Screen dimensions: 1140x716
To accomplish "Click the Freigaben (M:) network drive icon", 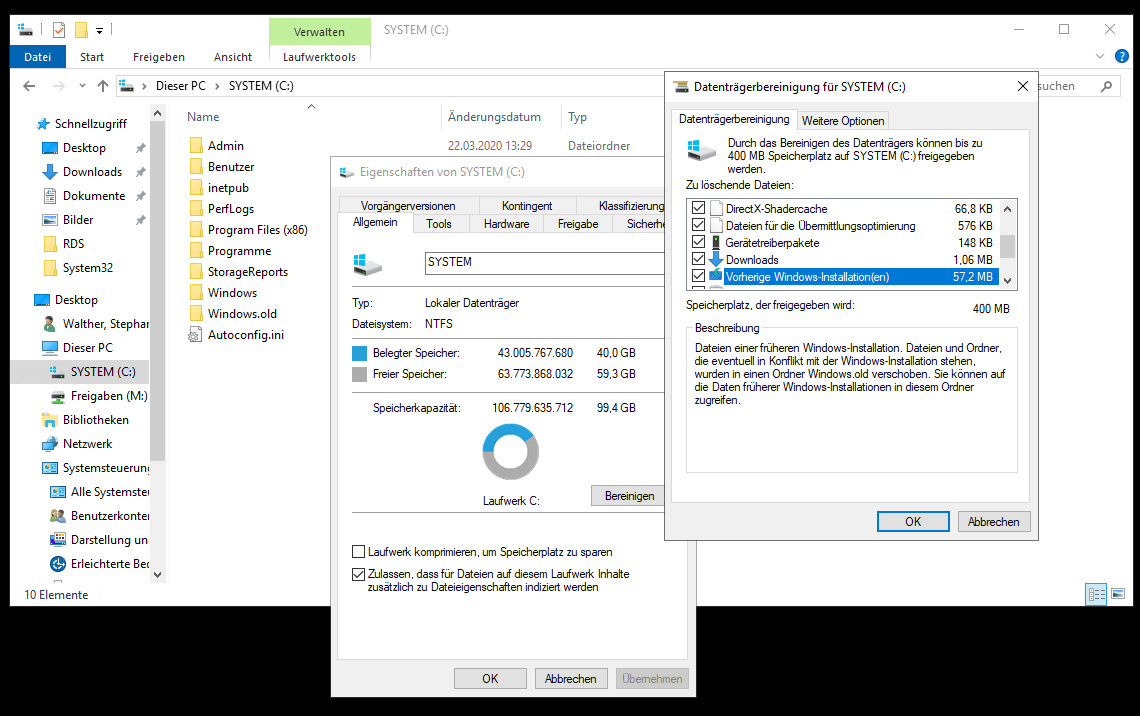I will pyautogui.click(x=57, y=396).
